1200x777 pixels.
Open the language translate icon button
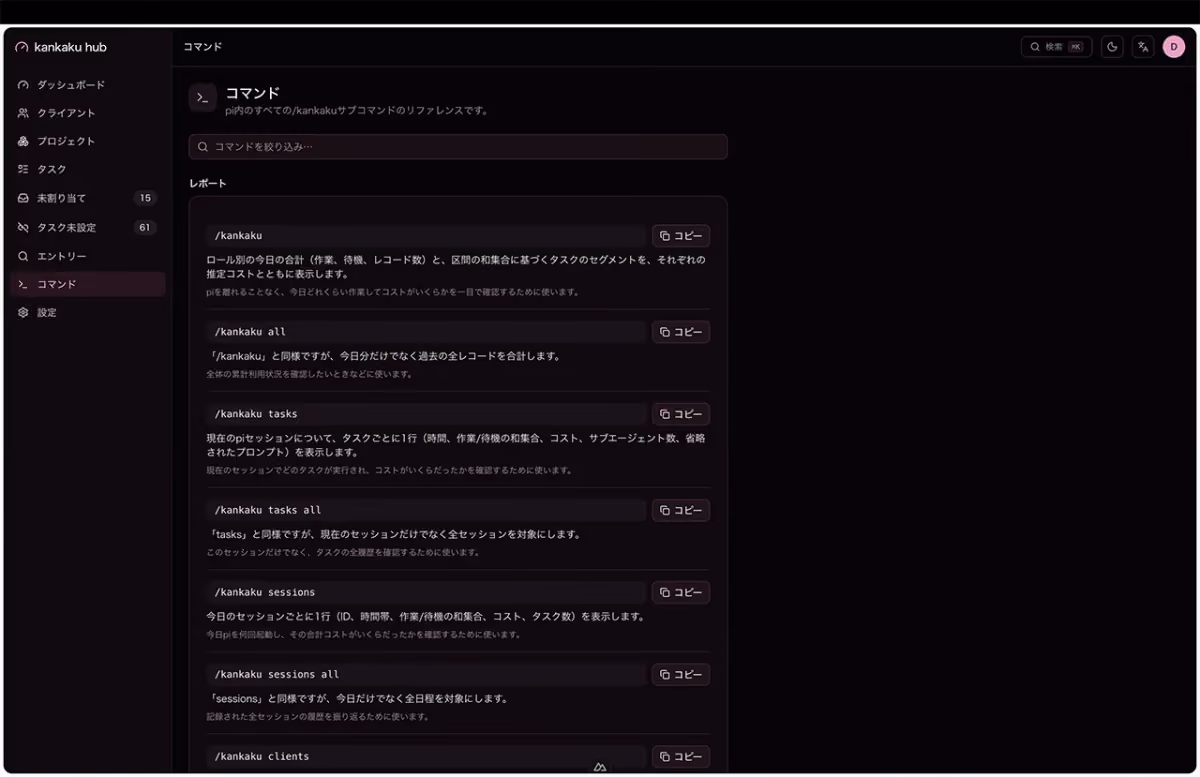coord(1143,47)
